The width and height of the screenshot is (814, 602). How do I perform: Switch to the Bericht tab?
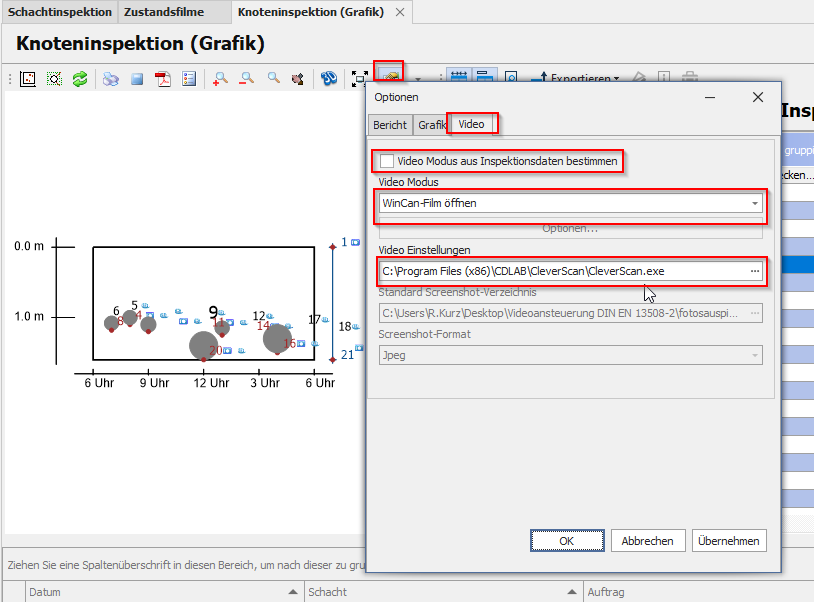pos(389,125)
